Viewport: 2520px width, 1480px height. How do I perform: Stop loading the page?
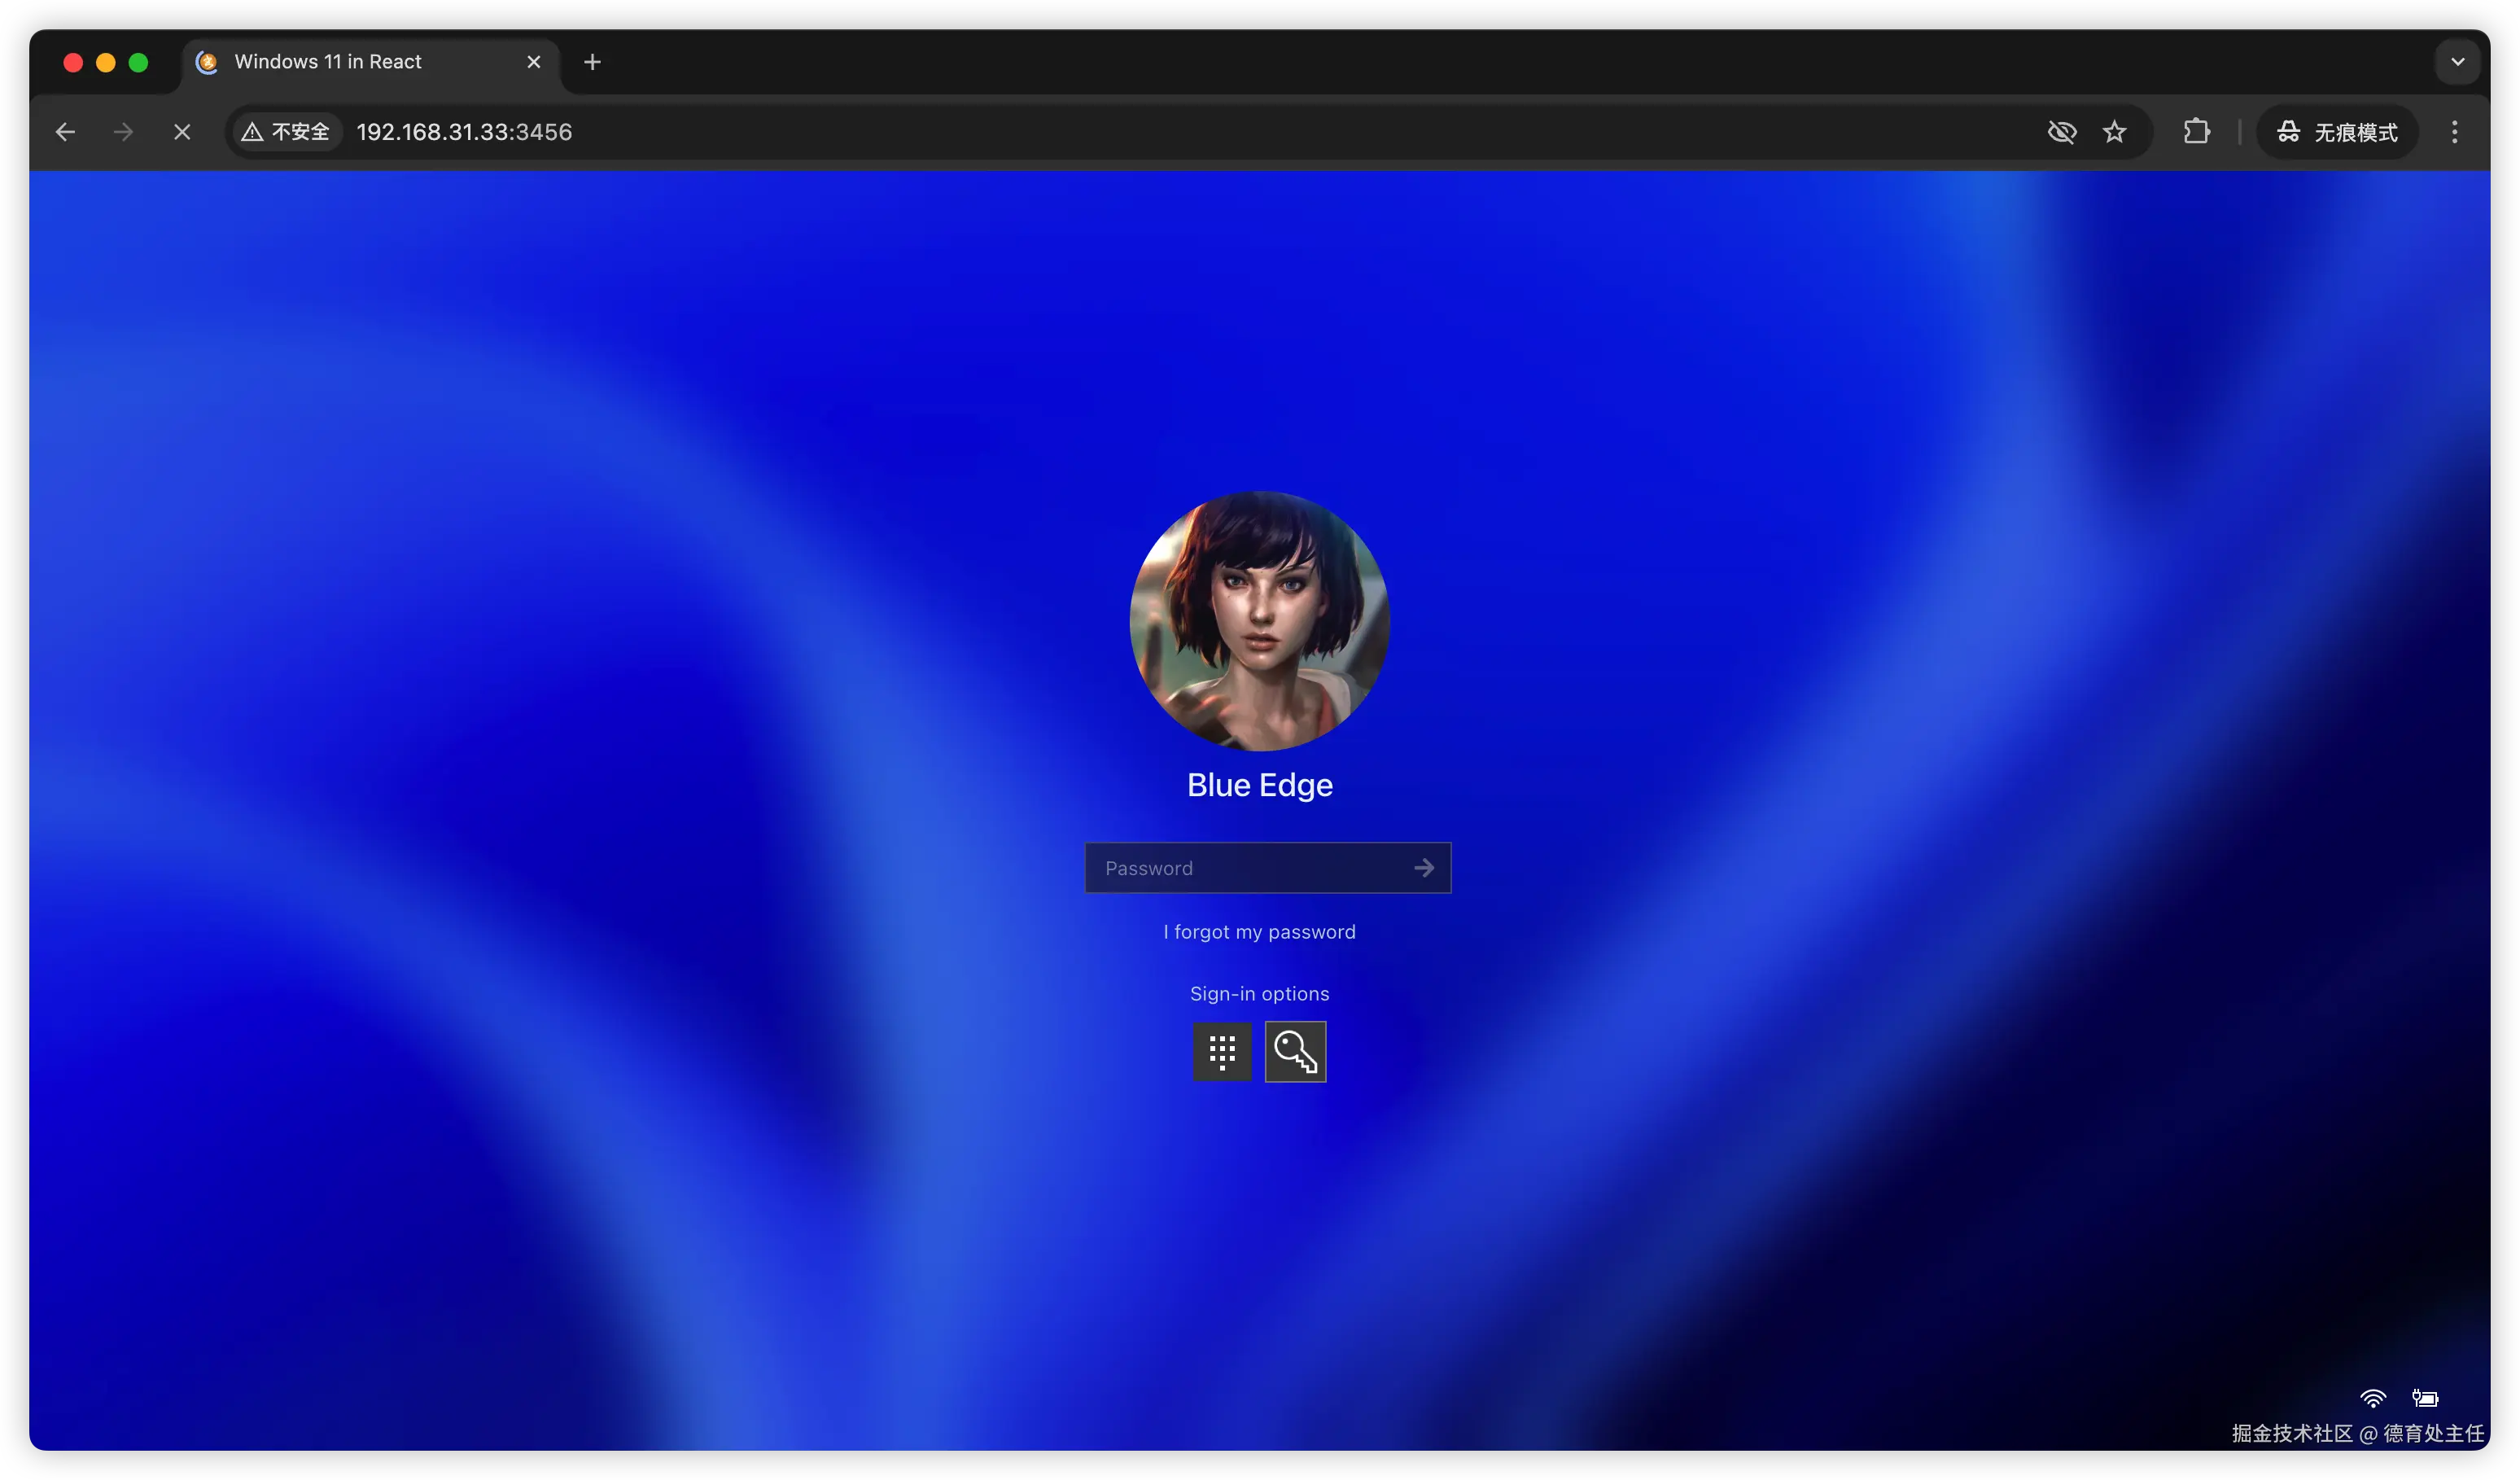[x=182, y=132]
